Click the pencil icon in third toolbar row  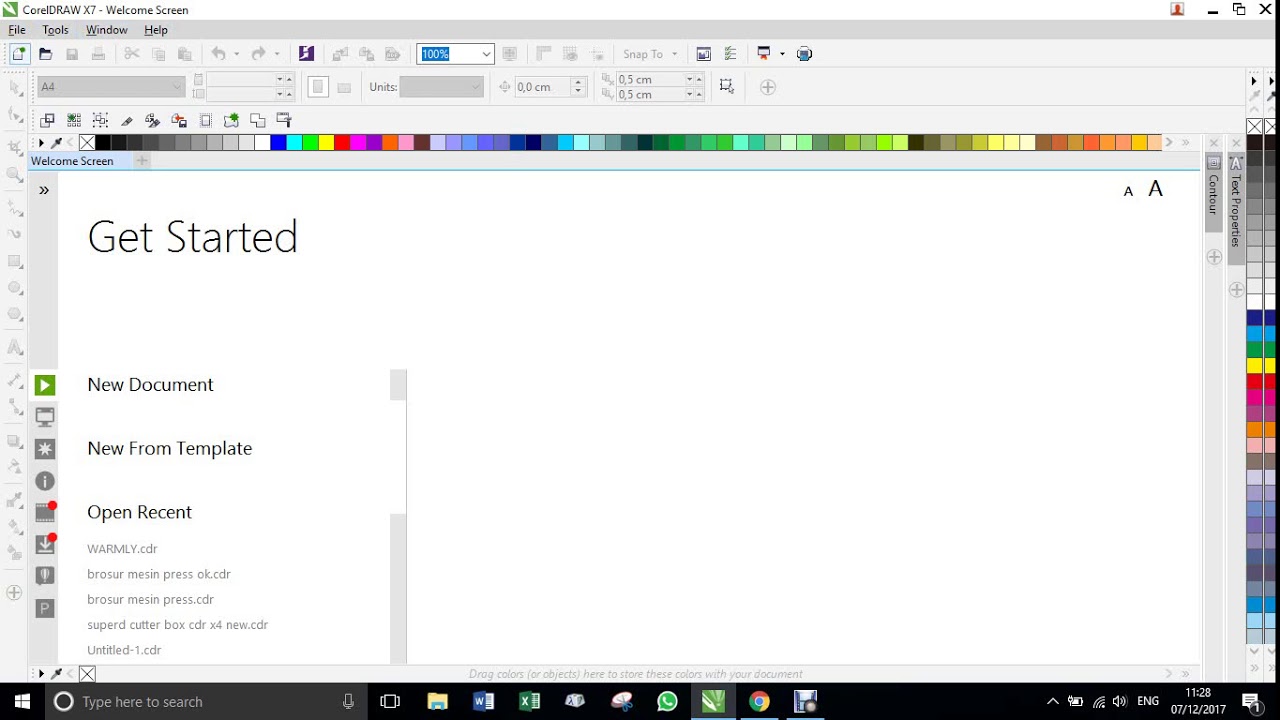click(x=127, y=121)
